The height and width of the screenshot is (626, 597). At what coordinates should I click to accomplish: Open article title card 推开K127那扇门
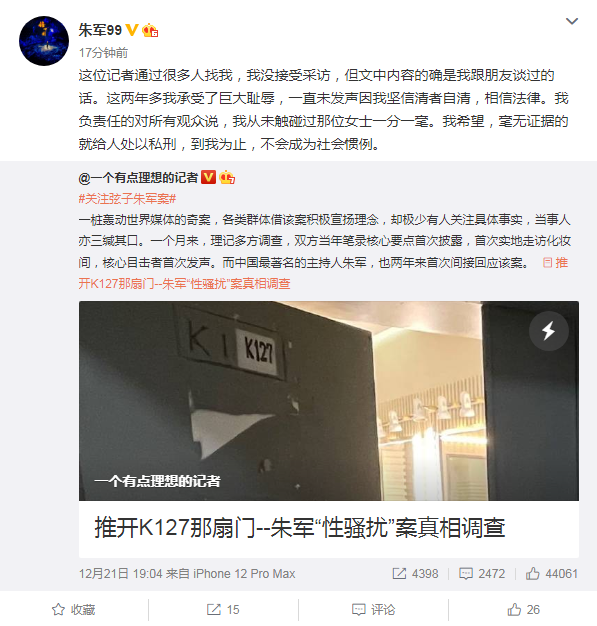click(329, 529)
